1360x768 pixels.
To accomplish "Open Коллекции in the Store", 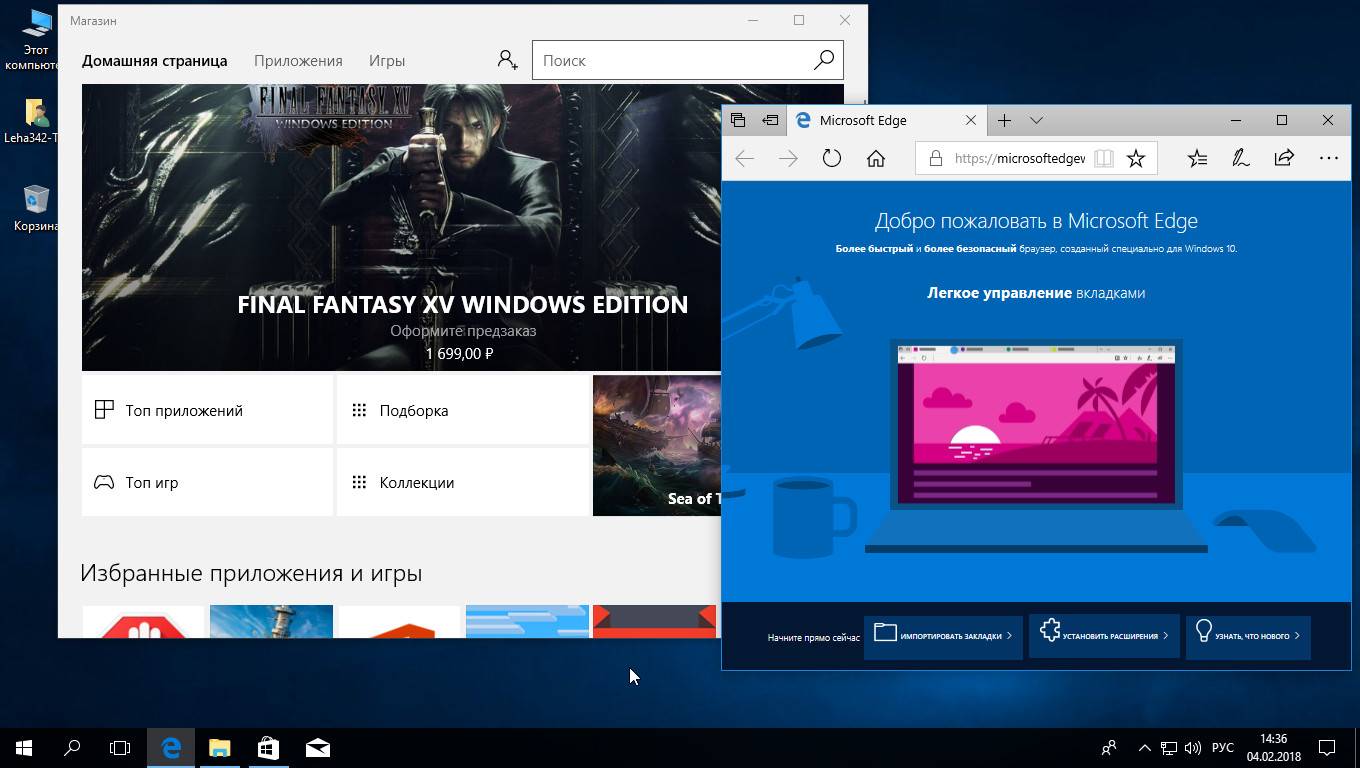I will 462,482.
